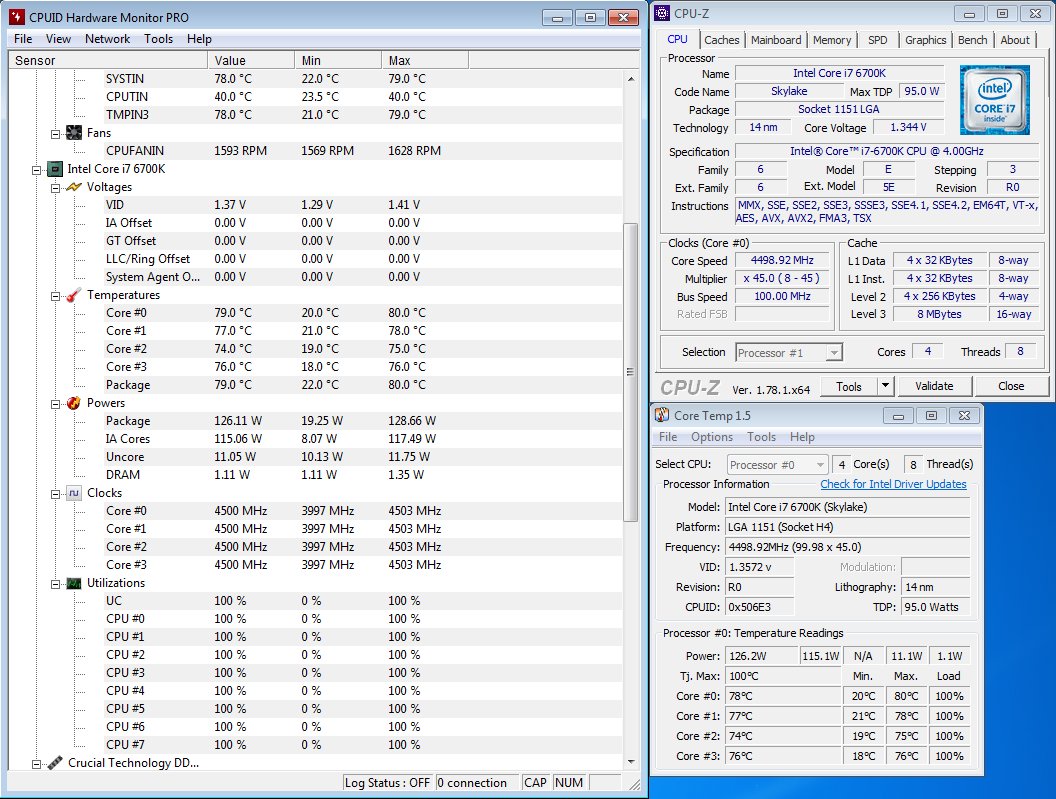Open the File menu in Hardware Monitor
1056x799 pixels.
(23, 39)
